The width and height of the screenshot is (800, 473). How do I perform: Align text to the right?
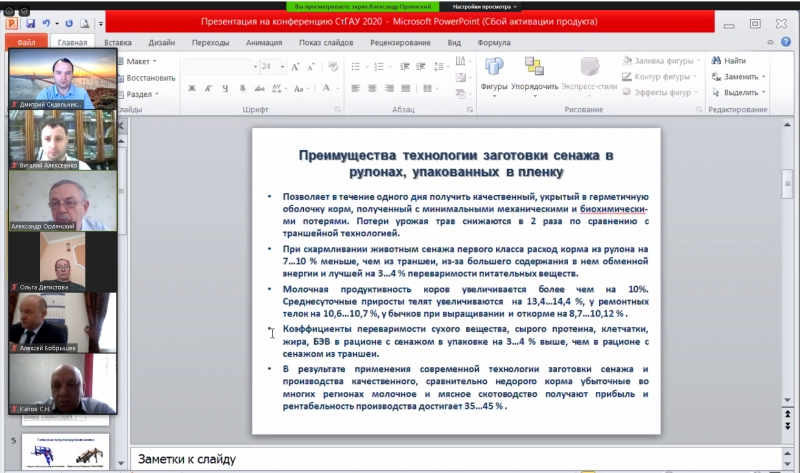click(389, 88)
